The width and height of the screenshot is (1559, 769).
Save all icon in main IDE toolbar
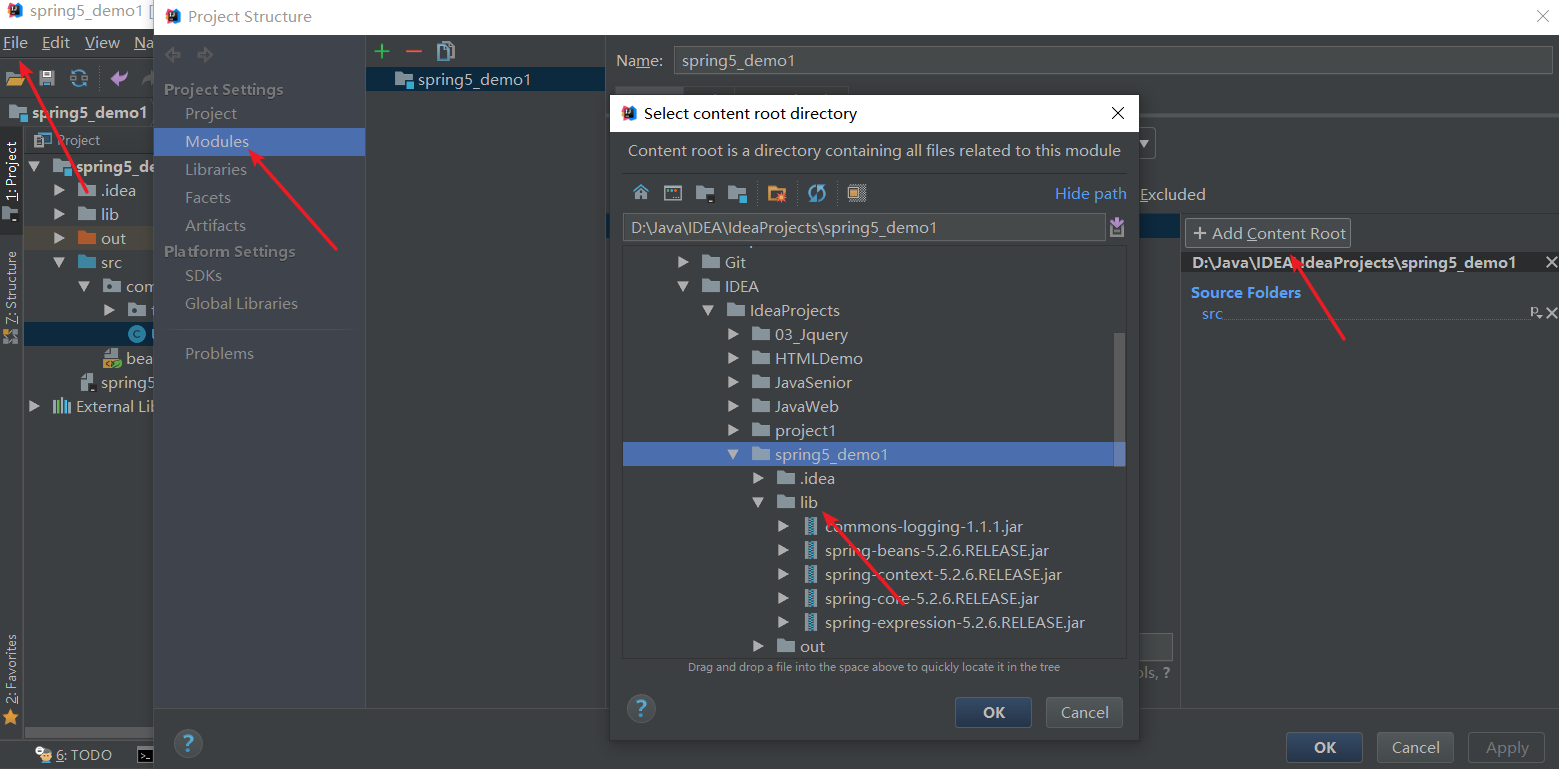47,78
